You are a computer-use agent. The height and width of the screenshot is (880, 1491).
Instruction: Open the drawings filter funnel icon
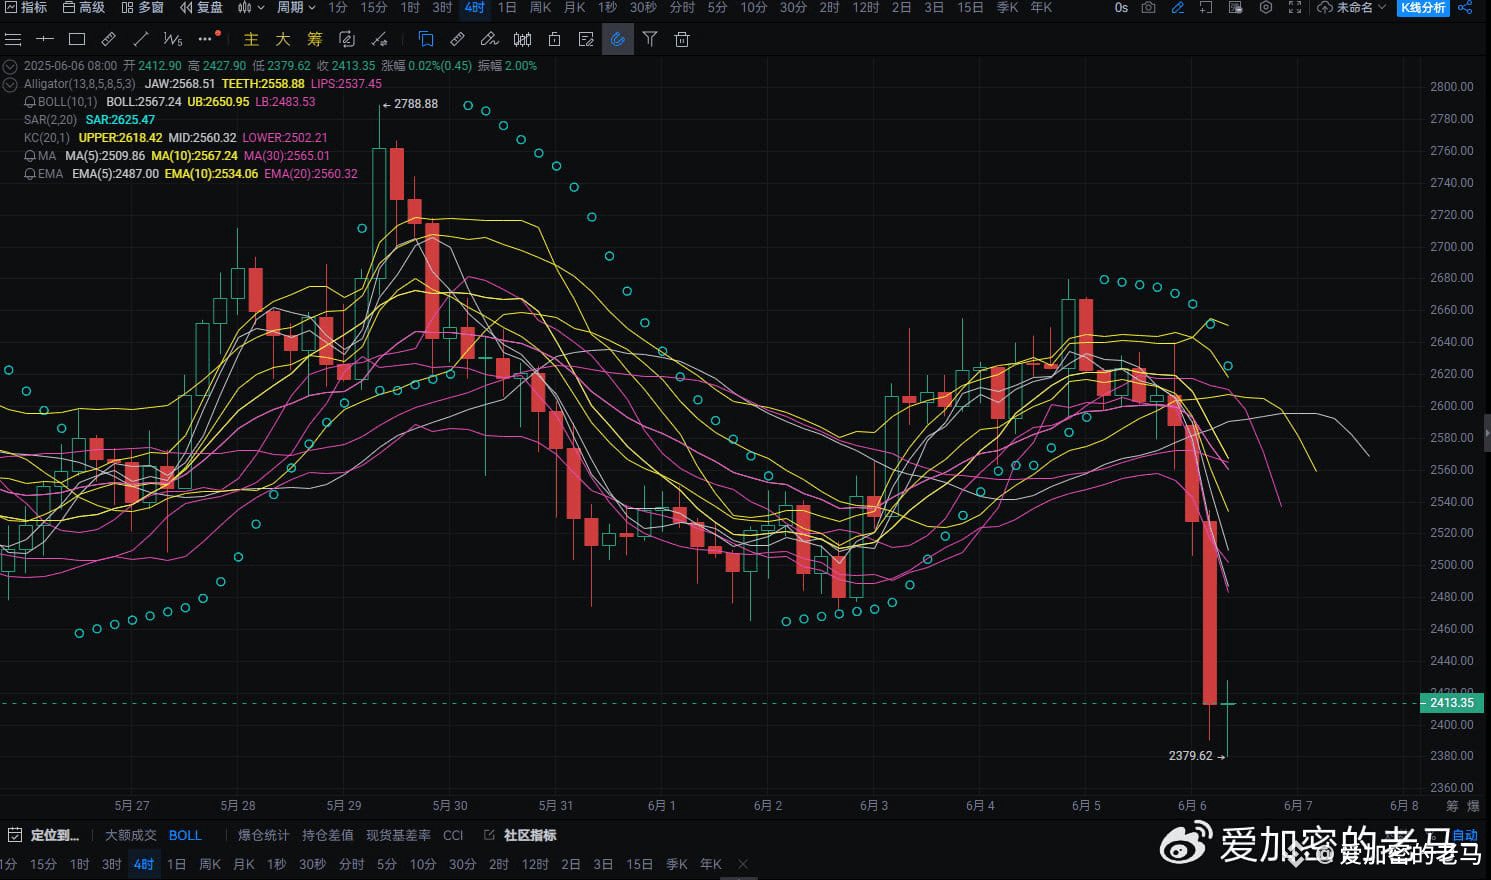point(650,39)
